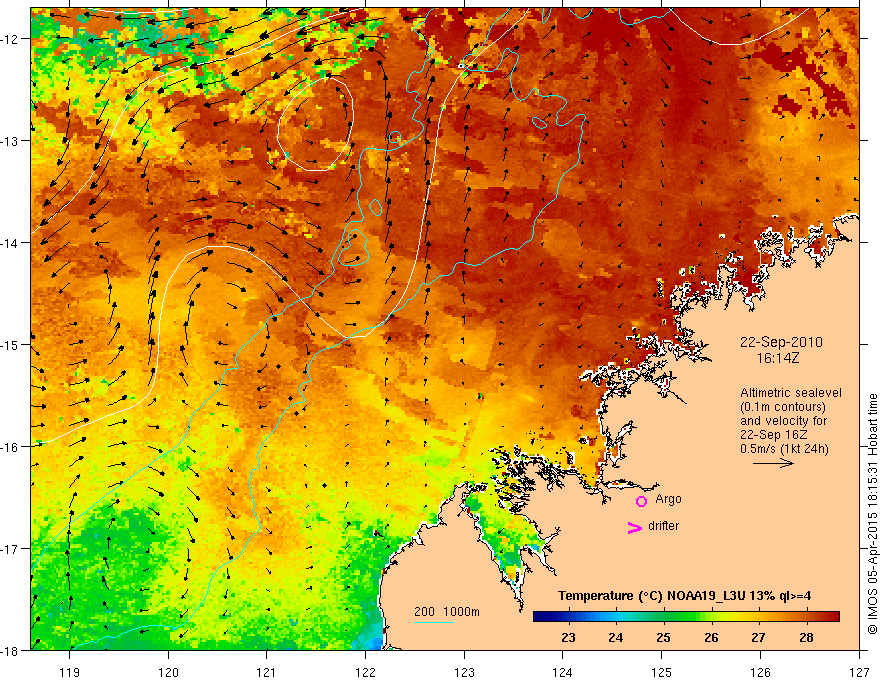
Task: Click latitude axis label "-18"
Action: click(x=11, y=651)
